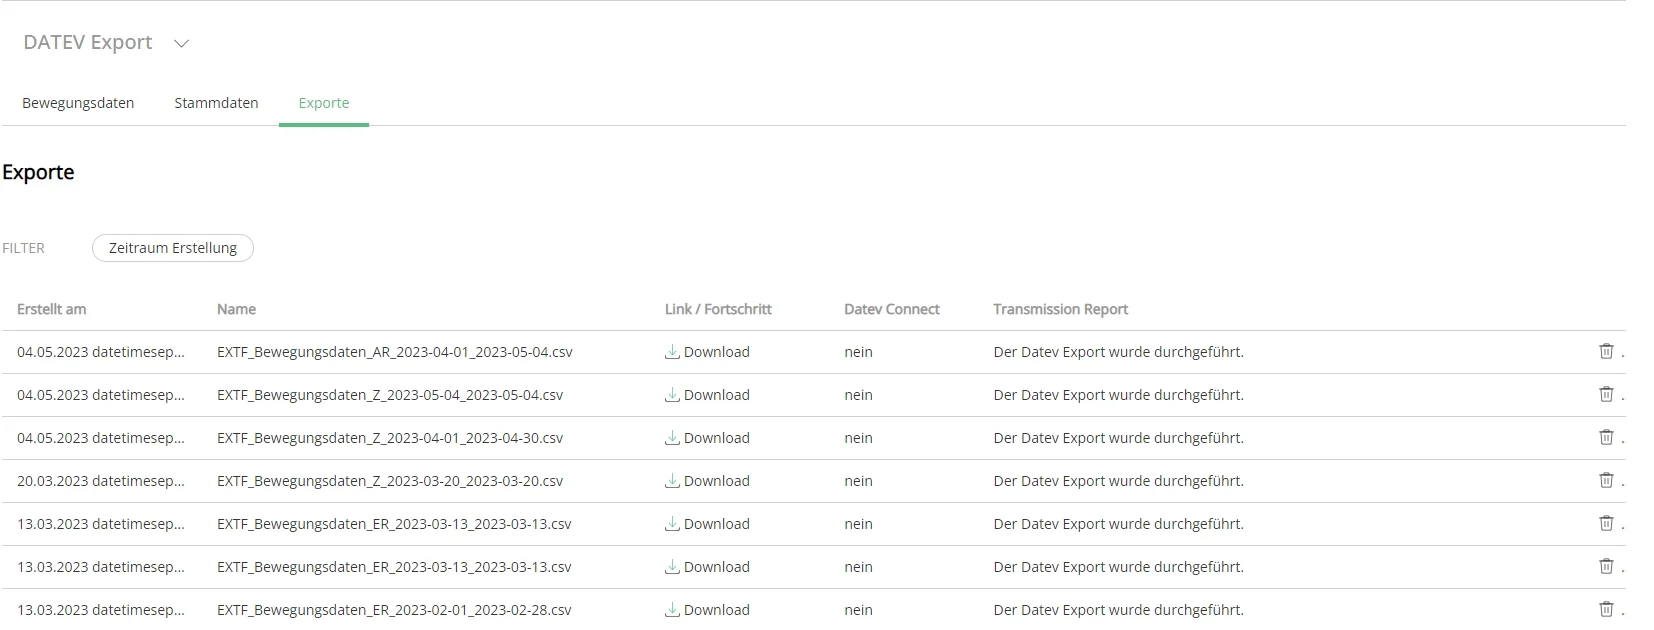
Task: Download the Z_2023-03-20_2023-03-20.csv export
Action: coord(707,481)
